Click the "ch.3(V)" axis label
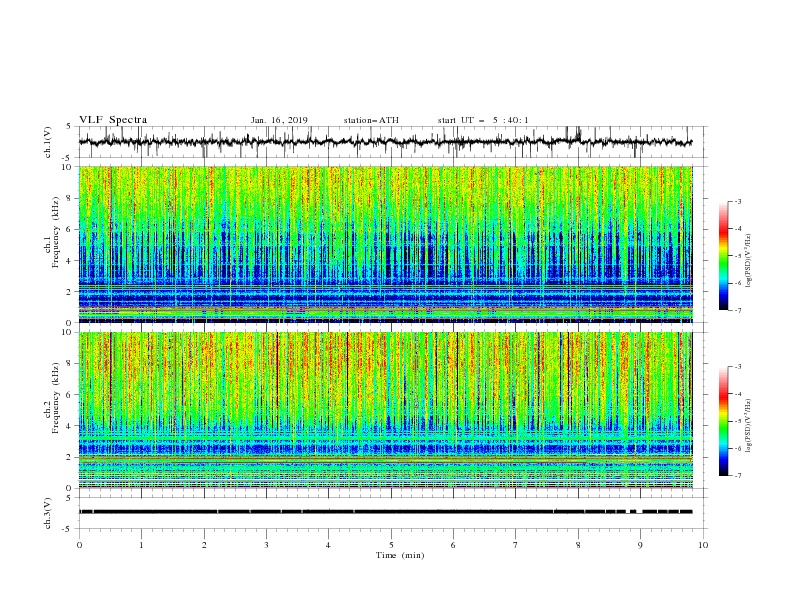Viewport: 792px width, 612px height. 48,513
